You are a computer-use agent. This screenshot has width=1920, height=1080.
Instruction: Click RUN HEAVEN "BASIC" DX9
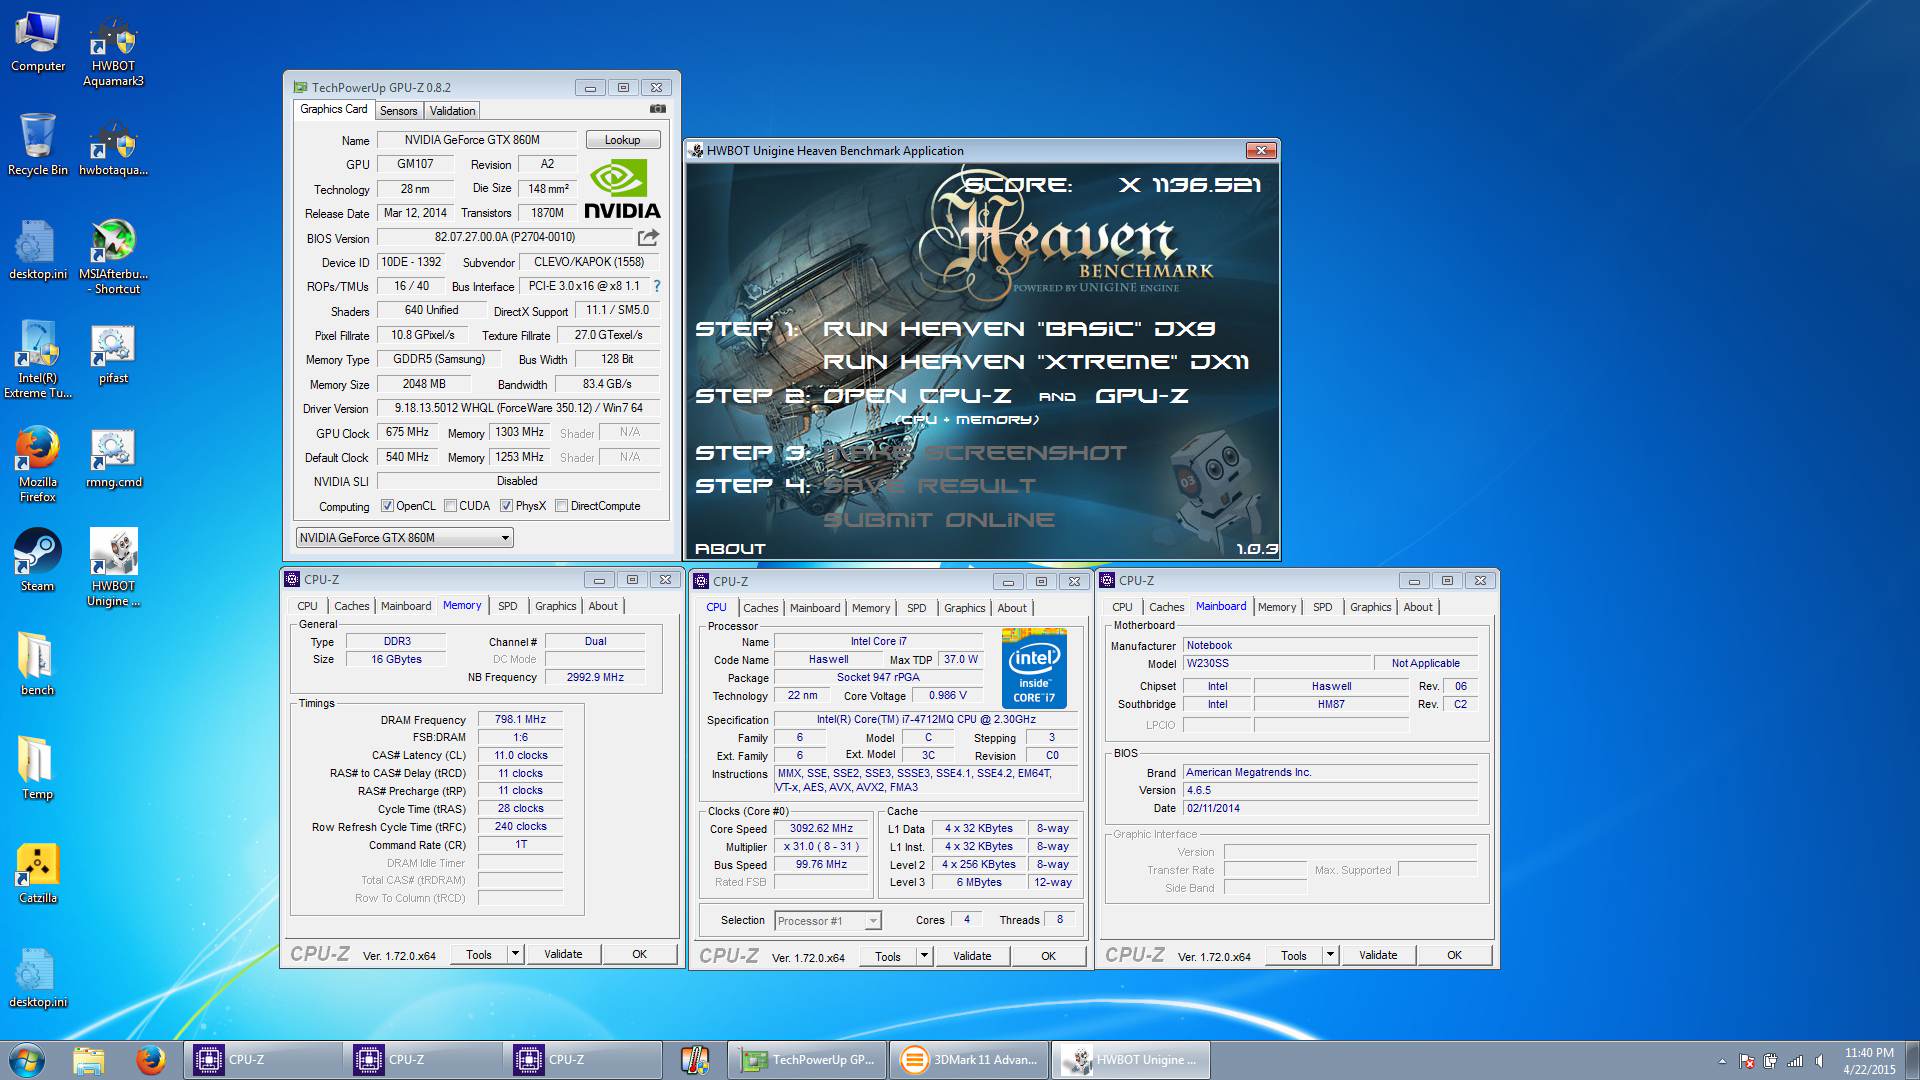pos(1019,329)
